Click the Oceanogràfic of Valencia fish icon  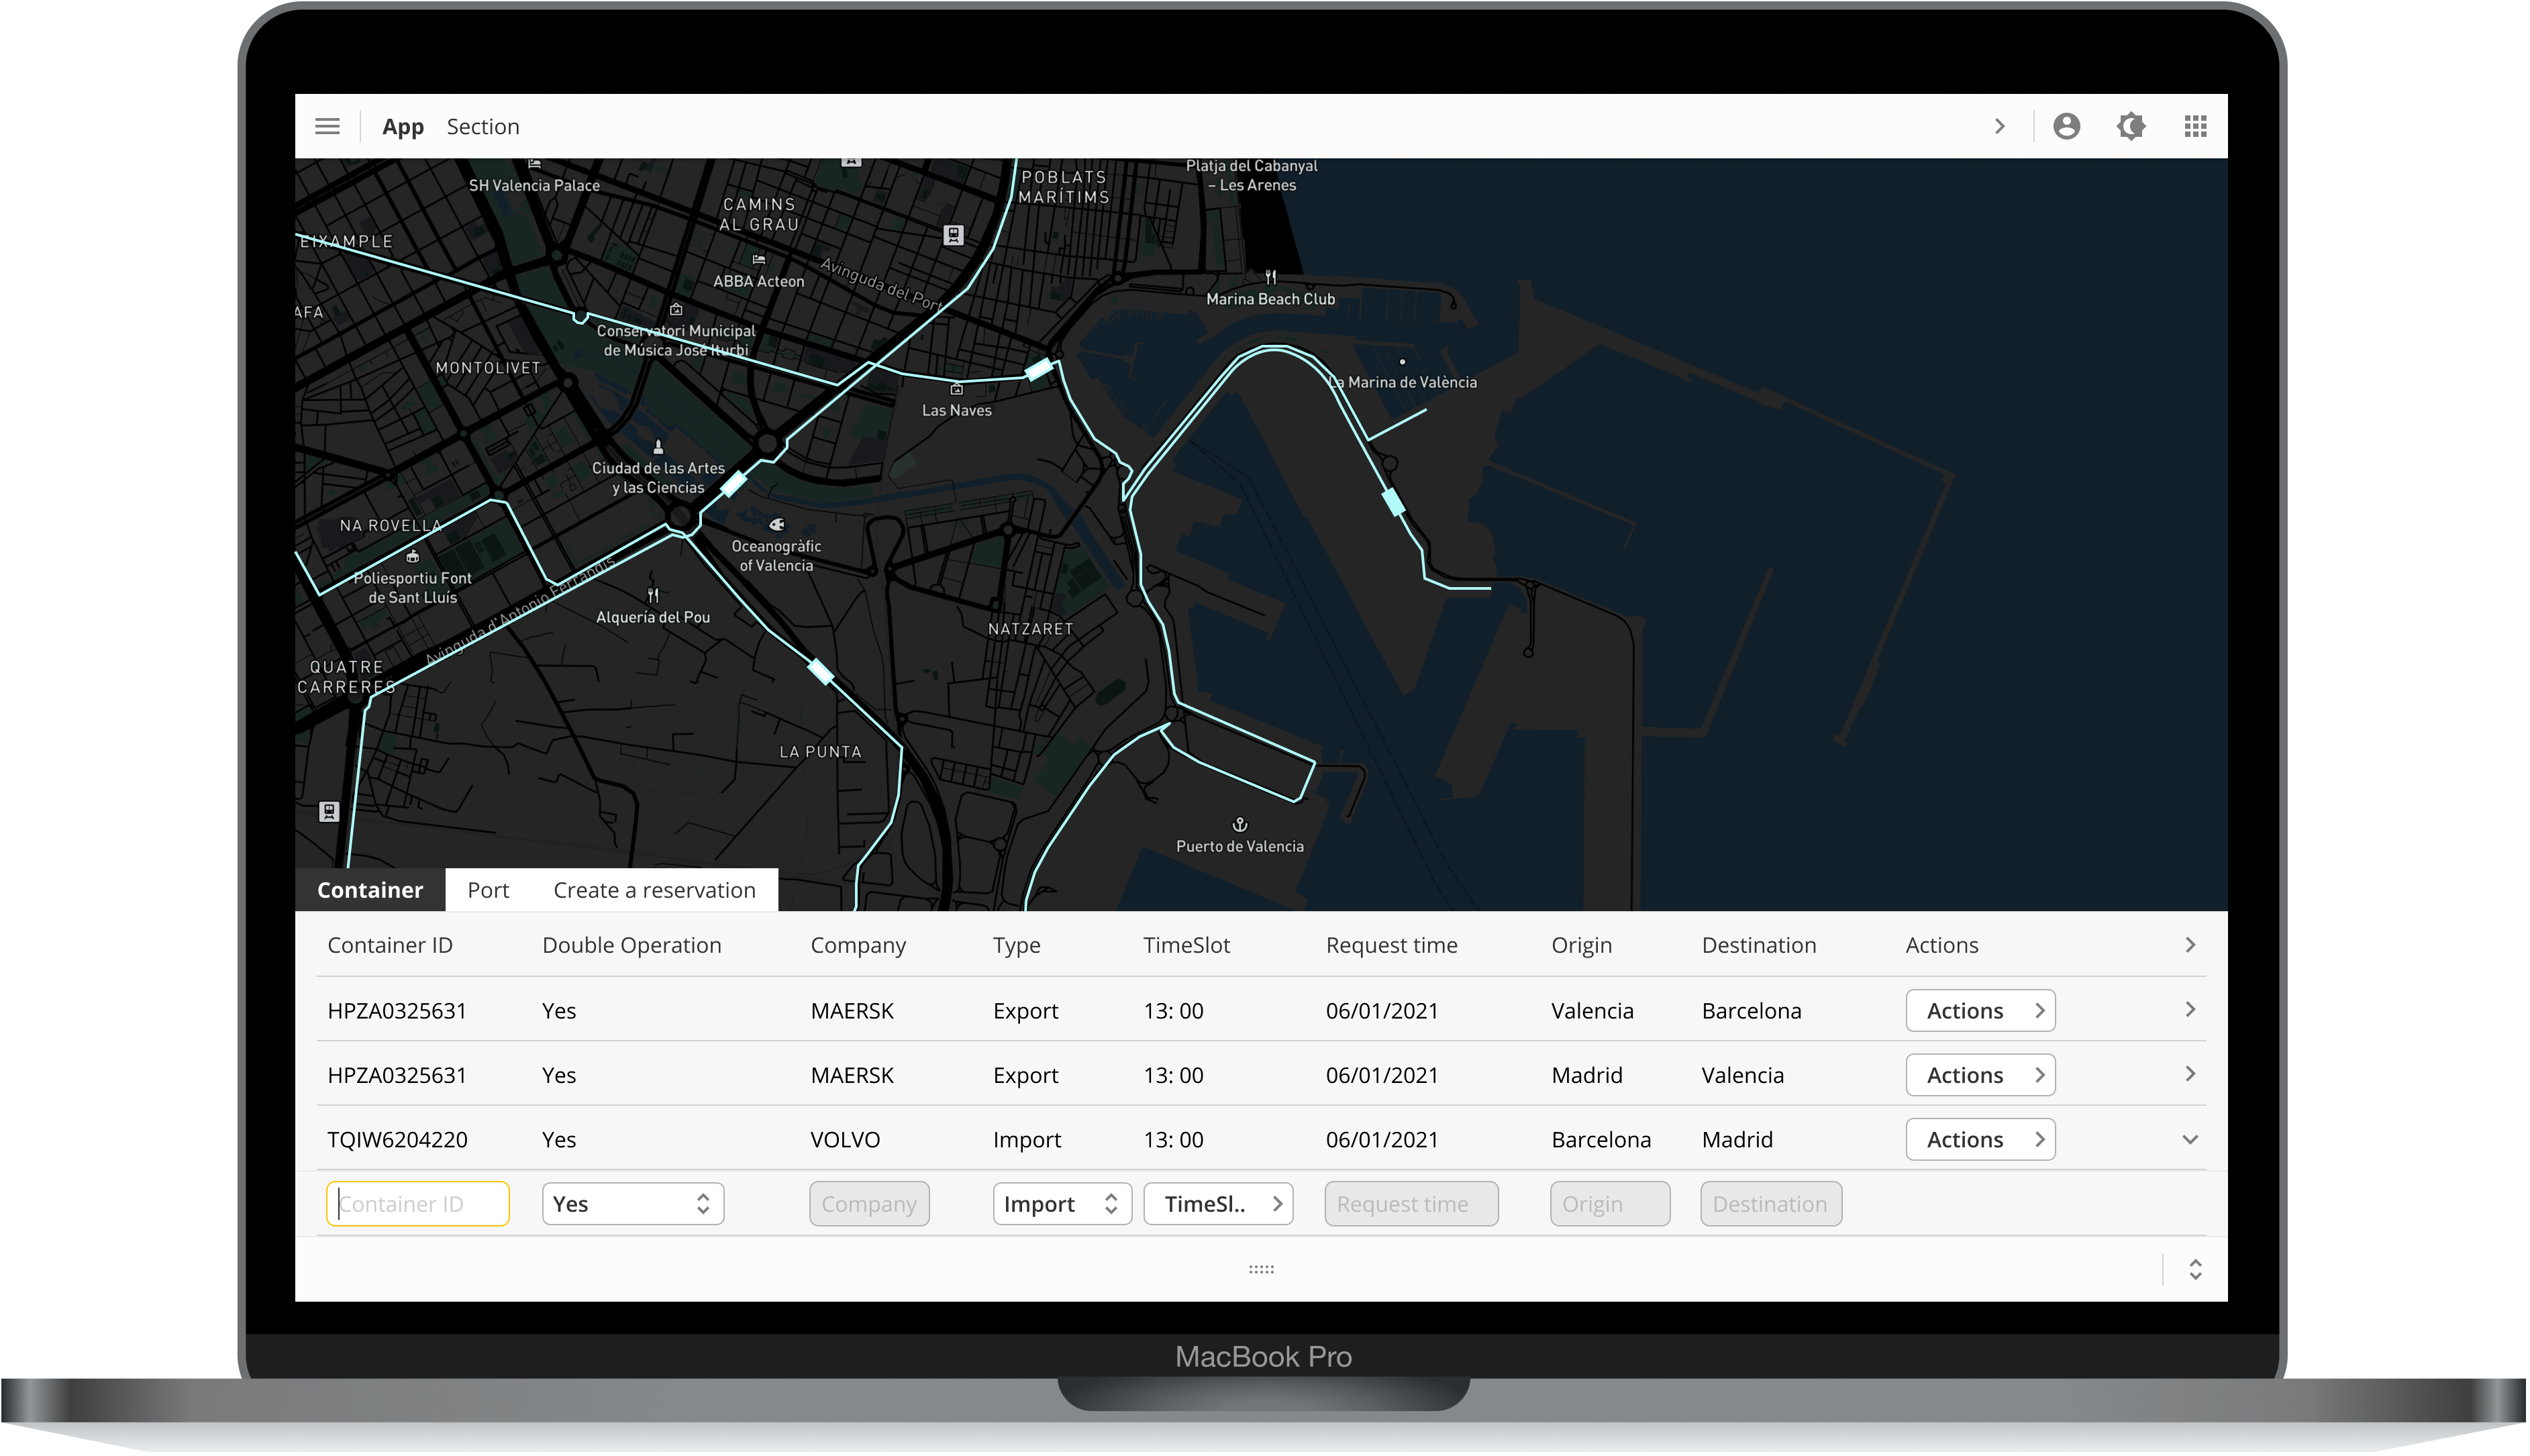[x=776, y=524]
